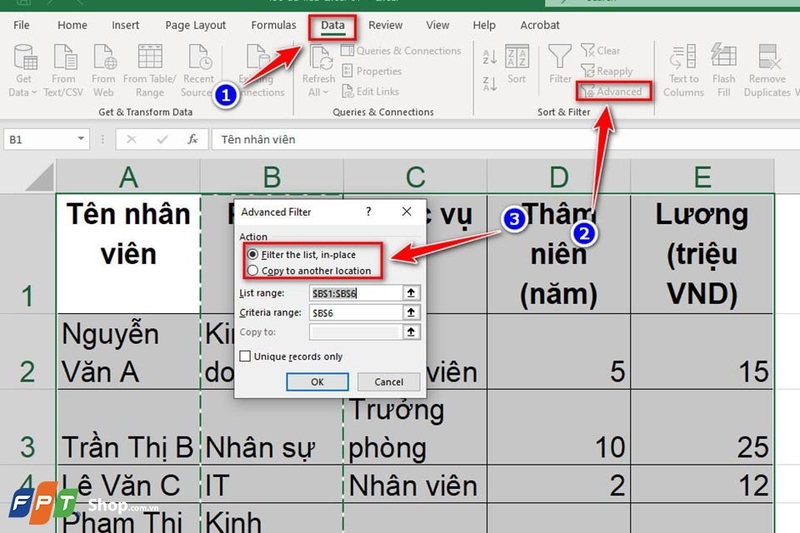
Task: Run Flash Fill
Action: (723, 70)
